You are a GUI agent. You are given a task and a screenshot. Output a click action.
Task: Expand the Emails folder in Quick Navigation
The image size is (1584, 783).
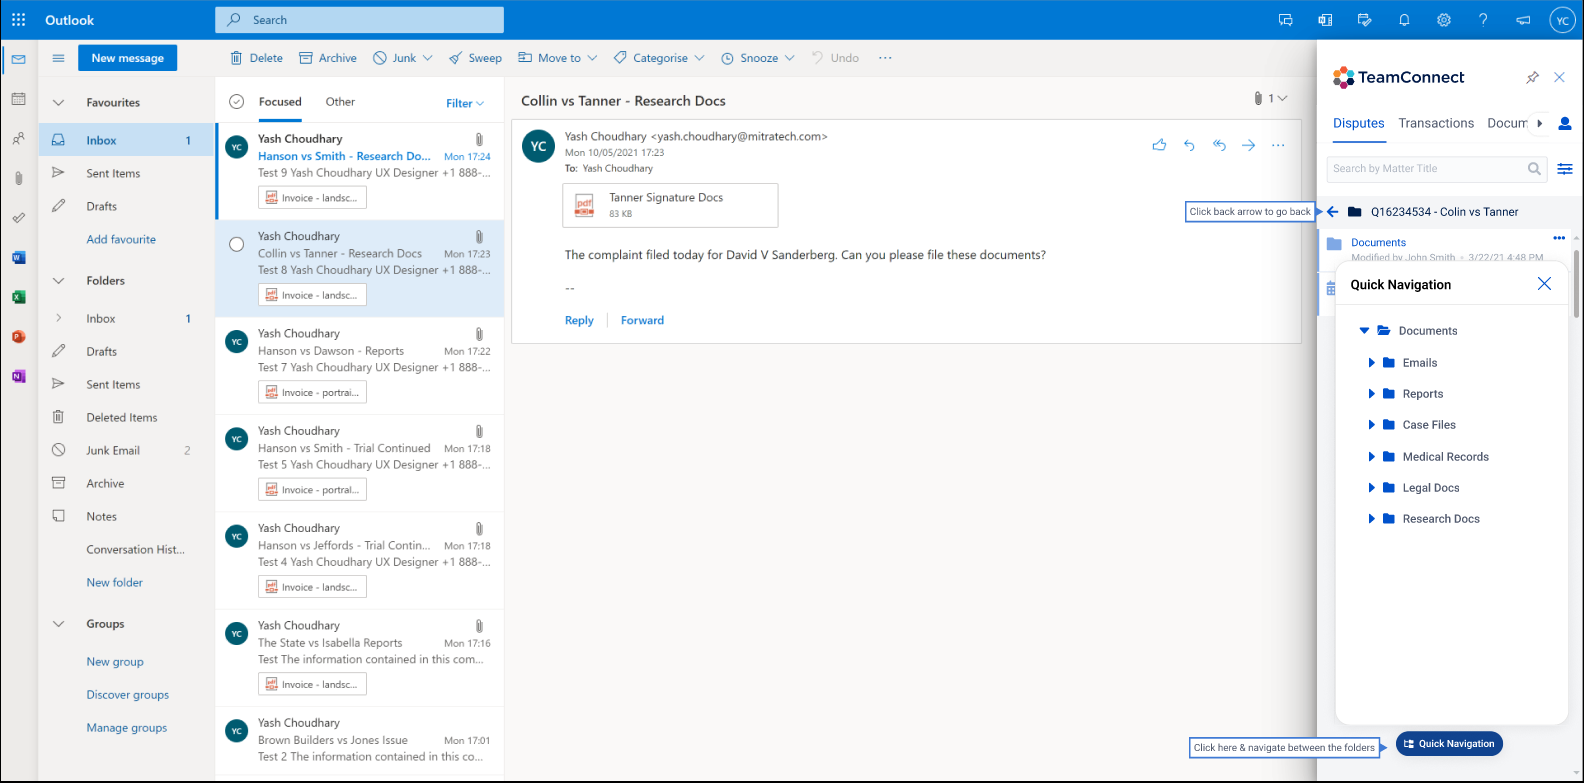(x=1372, y=363)
